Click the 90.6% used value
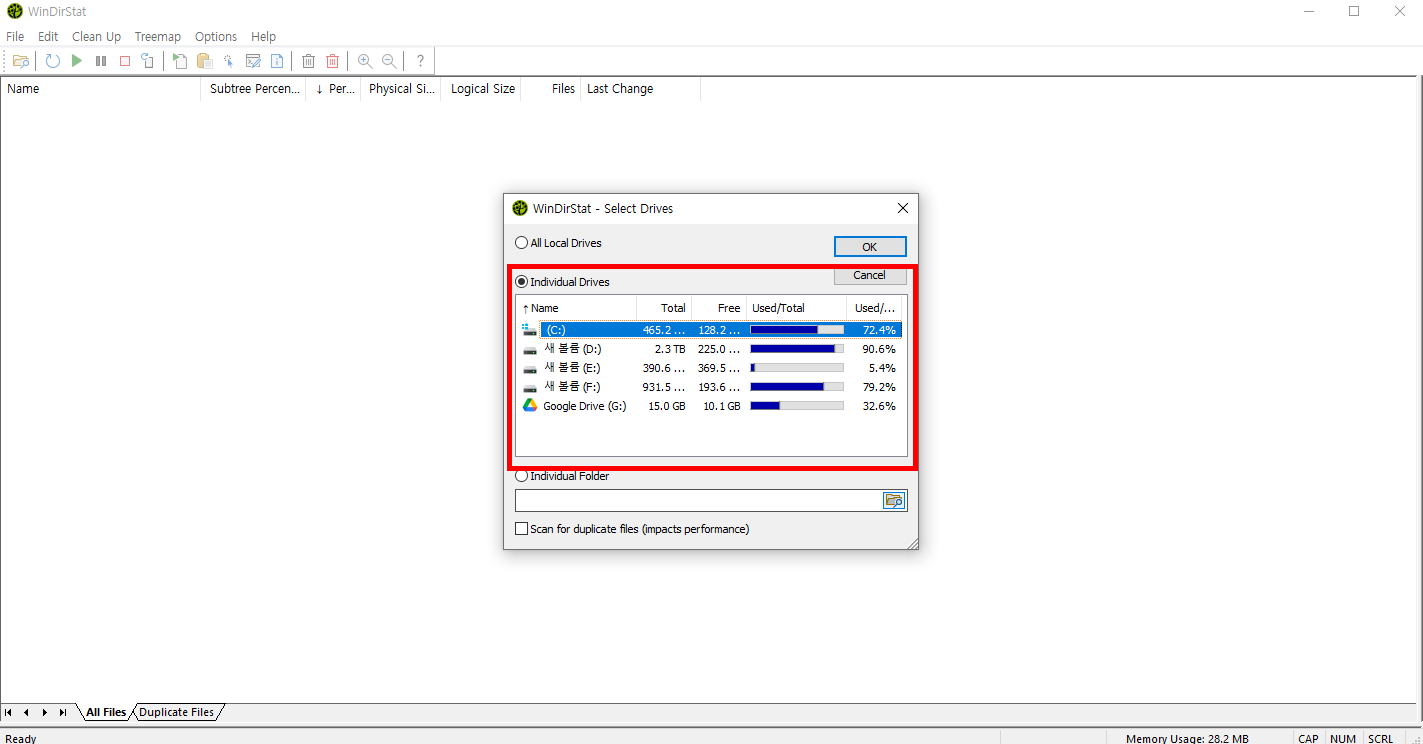The height and width of the screenshot is (744, 1423). tap(879, 349)
